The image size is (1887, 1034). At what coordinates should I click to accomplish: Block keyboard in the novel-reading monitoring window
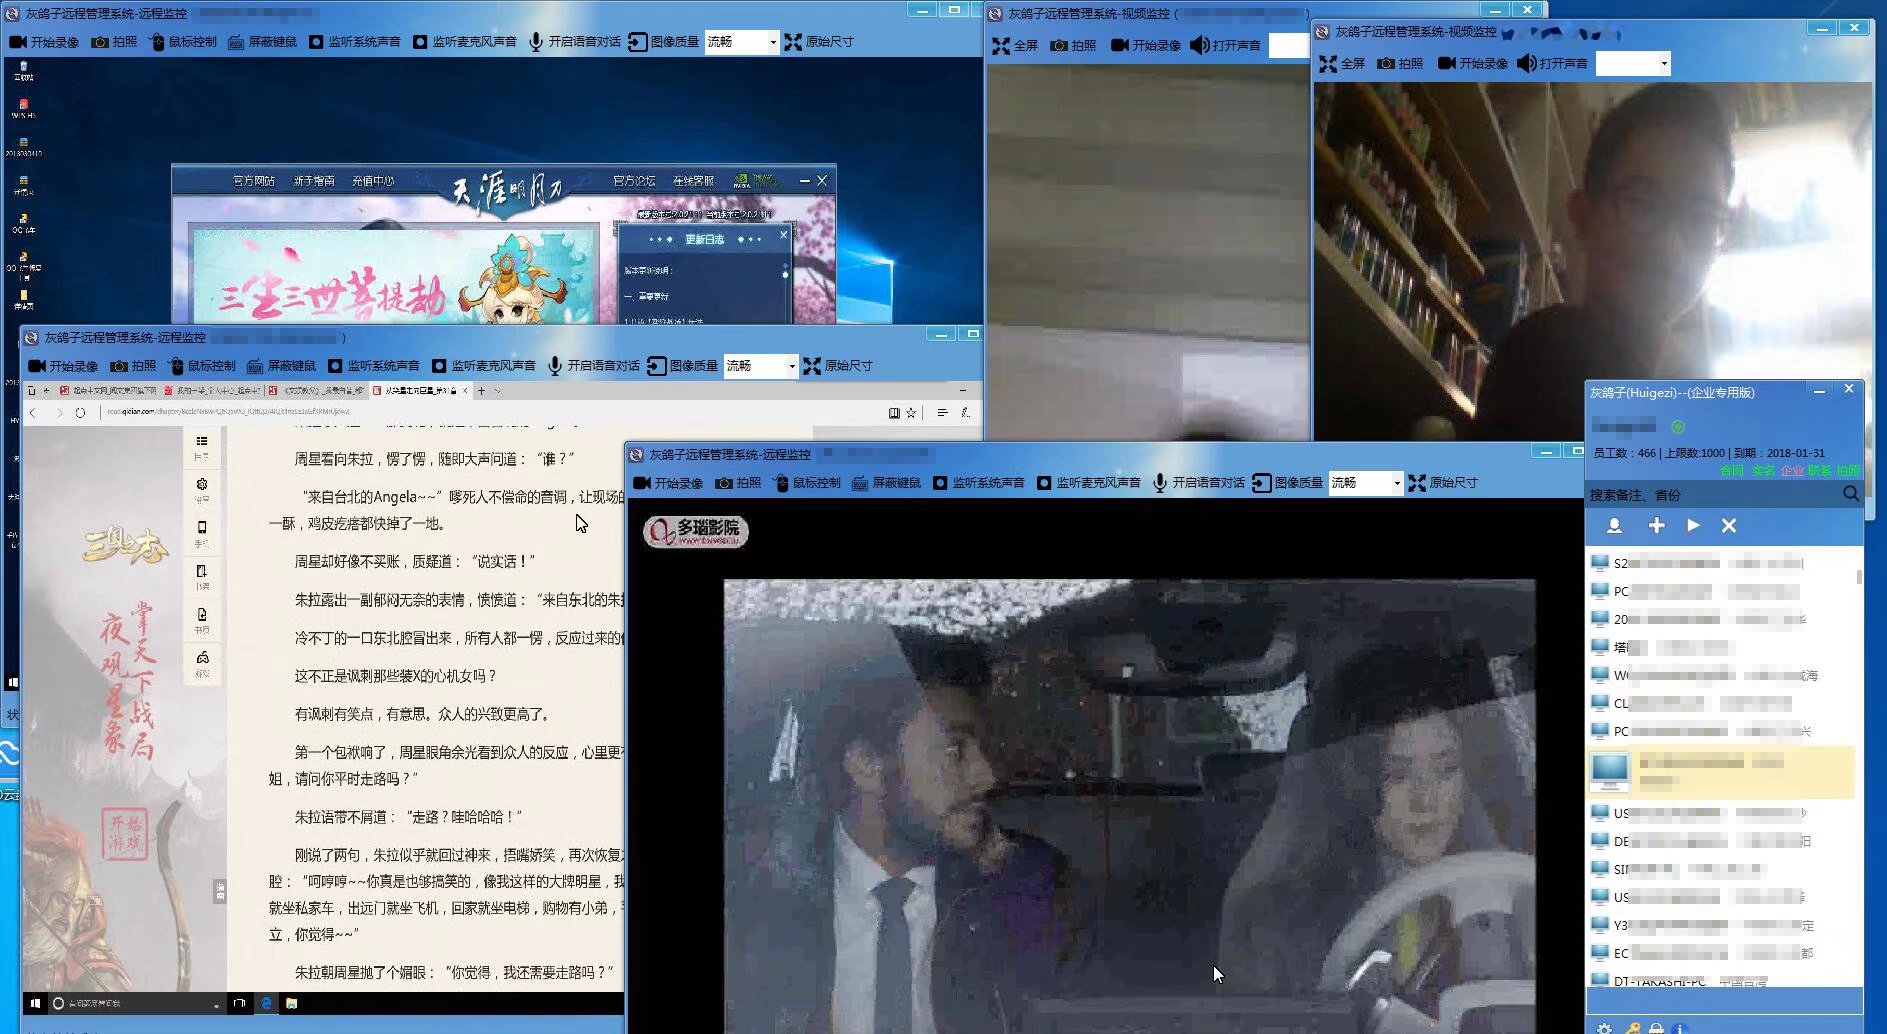click(x=281, y=366)
